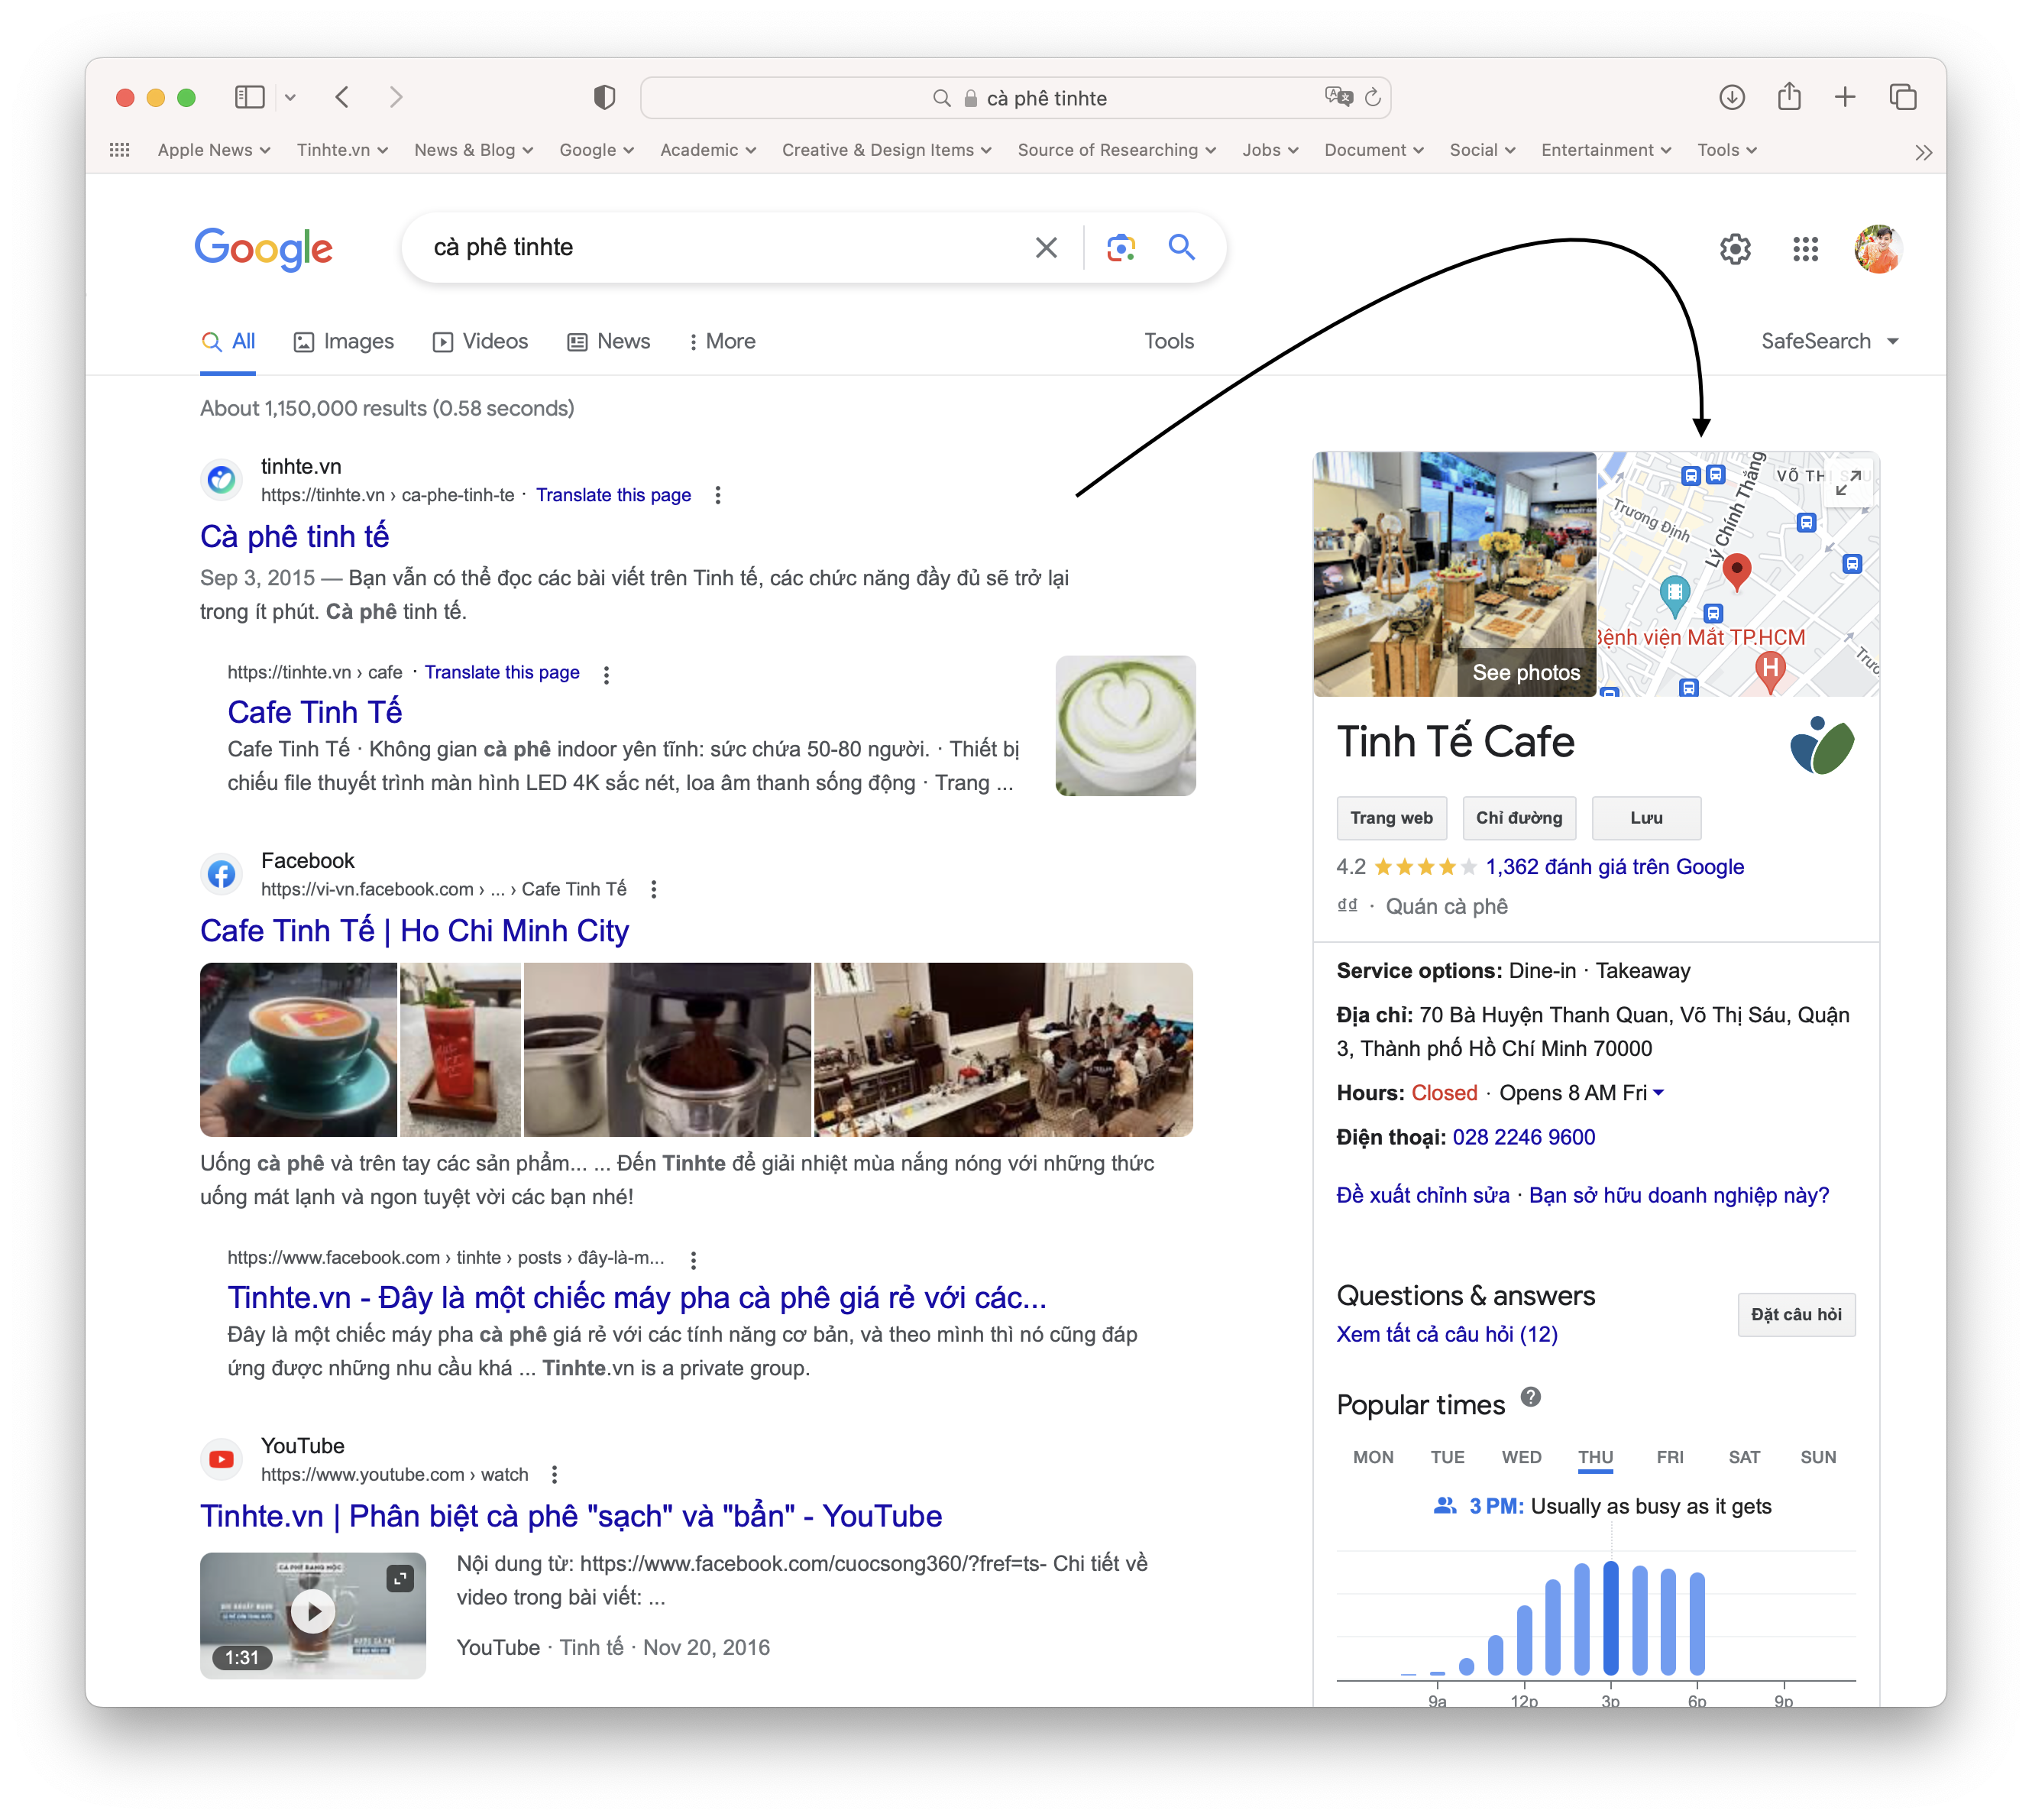Open the Source of Researching folder
Viewport: 2032px width, 1820px height.
coord(1116,150)
